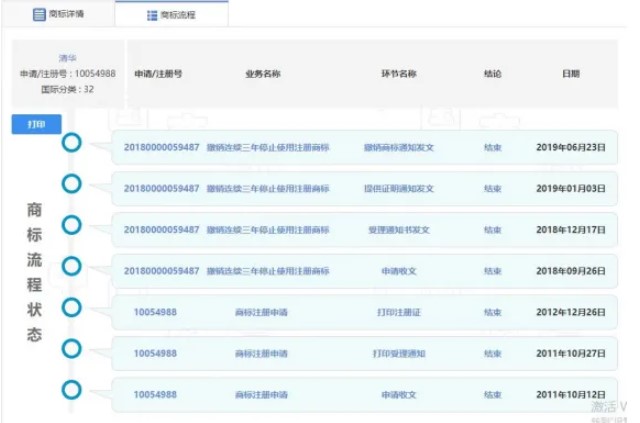Click 申请/注册号：10054988 info text
640x423 pixels.
coord(68,73)
